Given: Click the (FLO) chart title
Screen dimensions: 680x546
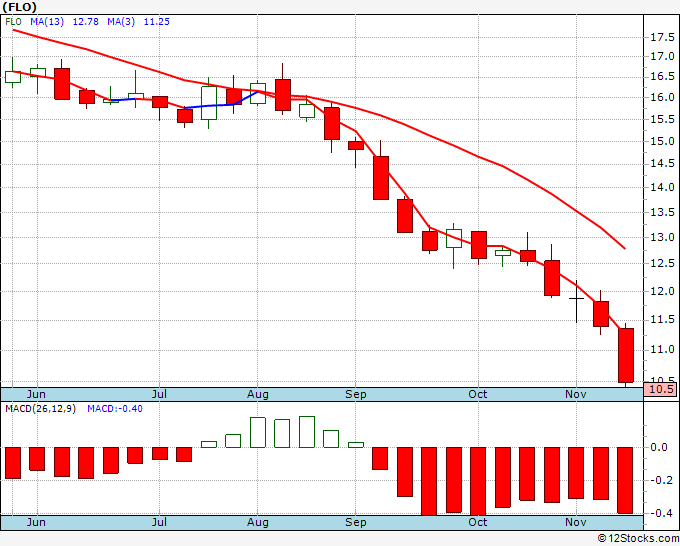Looking at the screenshot, I should (x=20, y=7).
